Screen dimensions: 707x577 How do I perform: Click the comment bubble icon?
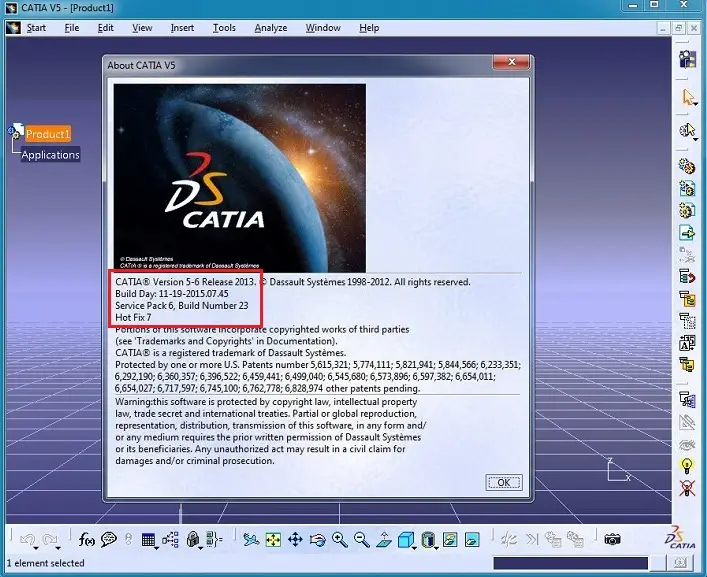point(109,539)
